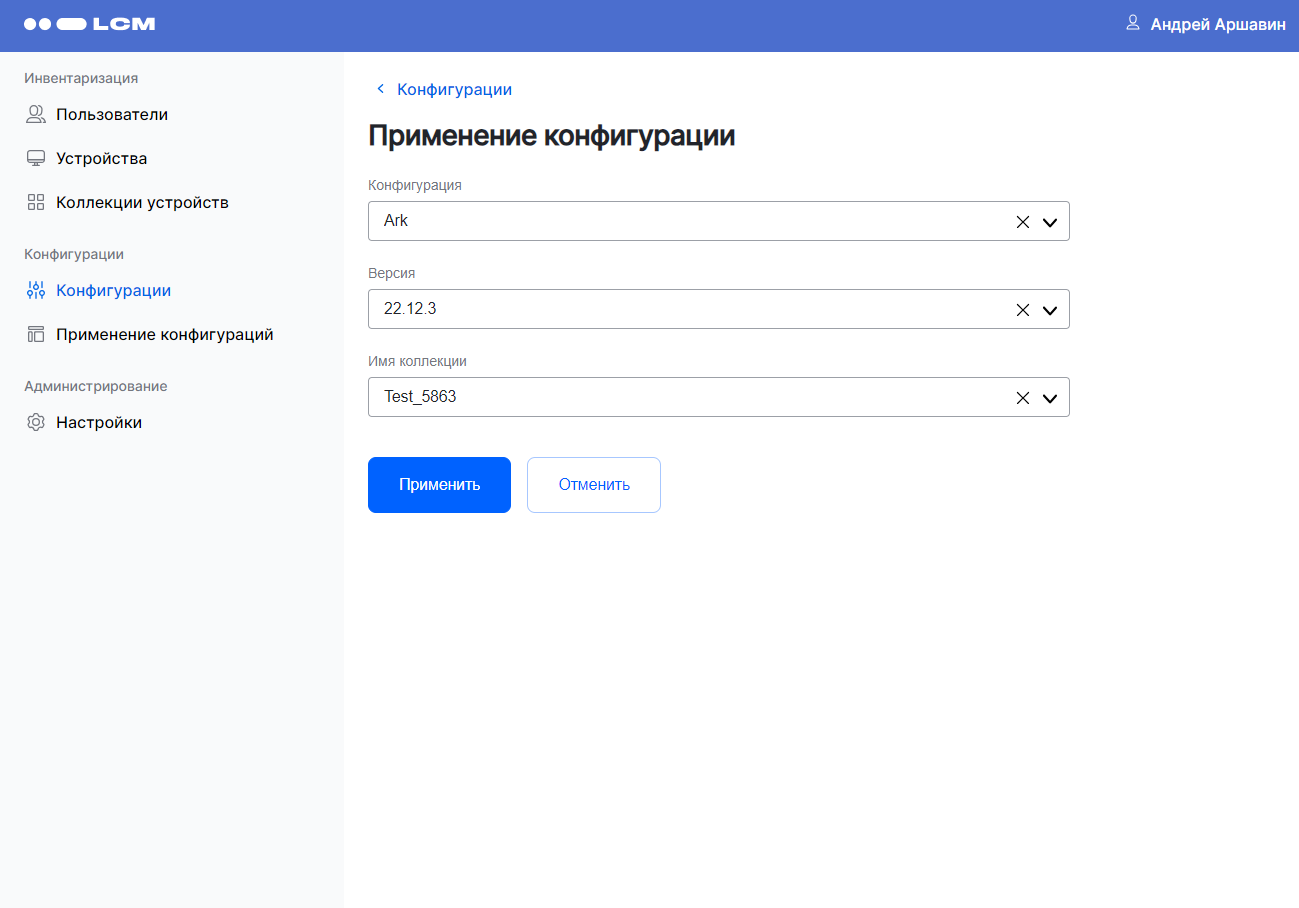Expand the Конфигурация dropdown arrow
The image size is (1299, 908).
click(x=1049, y=222)
